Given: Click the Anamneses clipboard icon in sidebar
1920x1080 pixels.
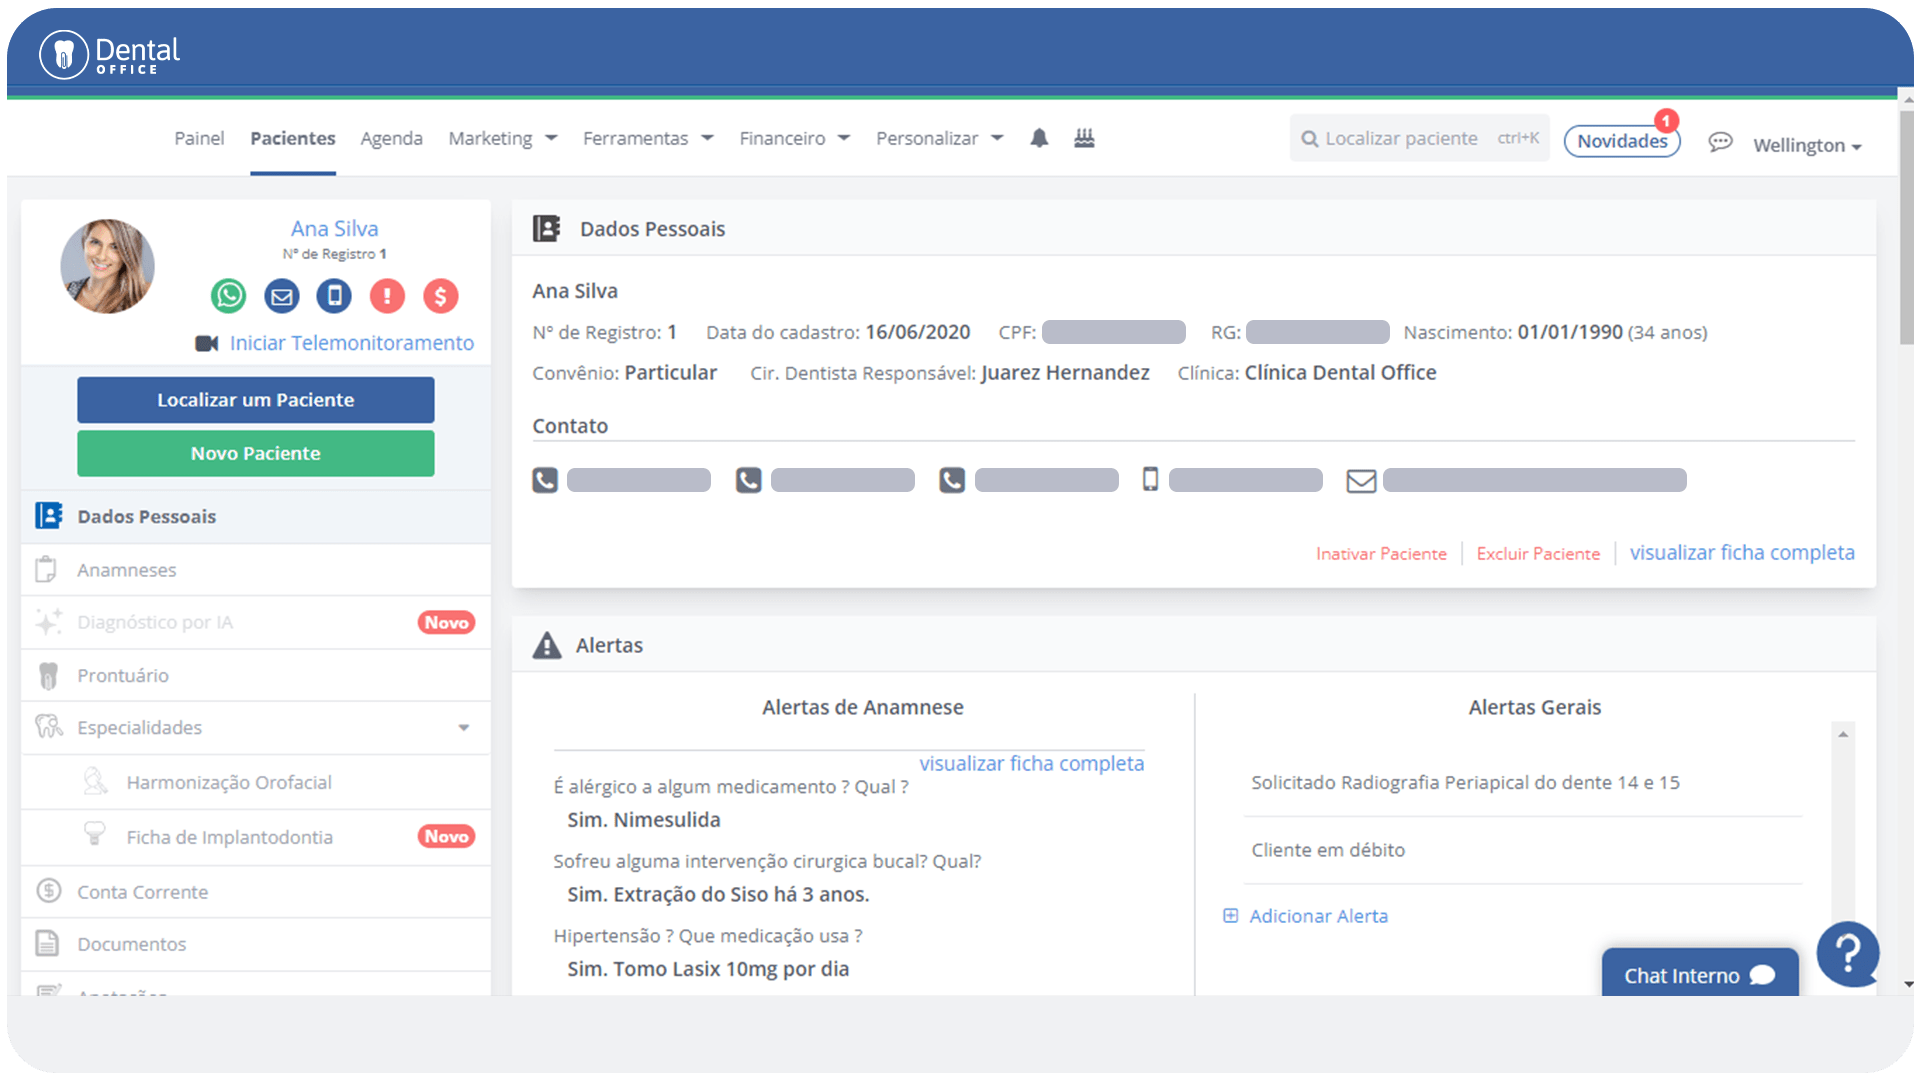Looking at the screenshot, I should pyautogui.click(x=46, y=570).
